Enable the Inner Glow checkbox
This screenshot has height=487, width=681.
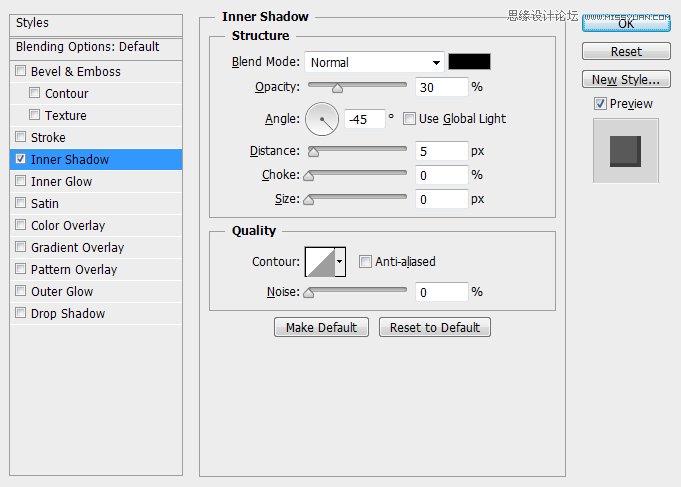click(x=20, y=181)
